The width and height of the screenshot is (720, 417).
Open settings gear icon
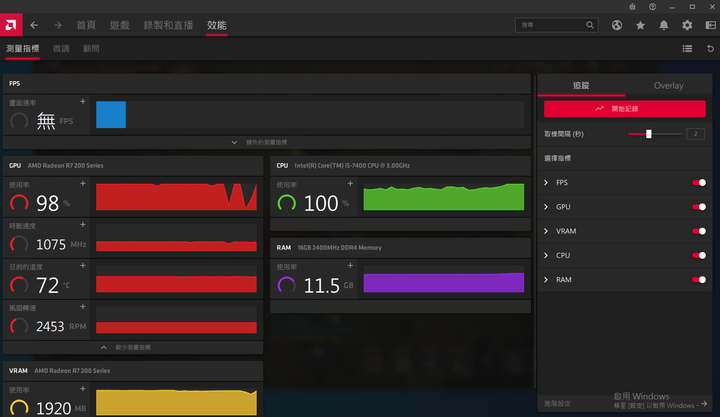(687, 25)
